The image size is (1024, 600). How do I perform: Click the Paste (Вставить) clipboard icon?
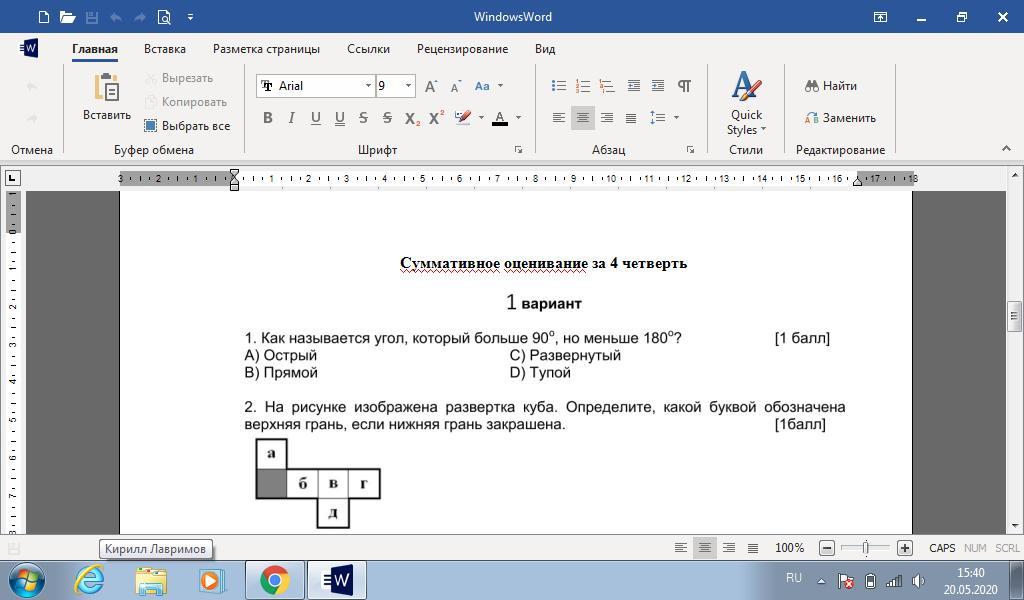coord(106,87)
